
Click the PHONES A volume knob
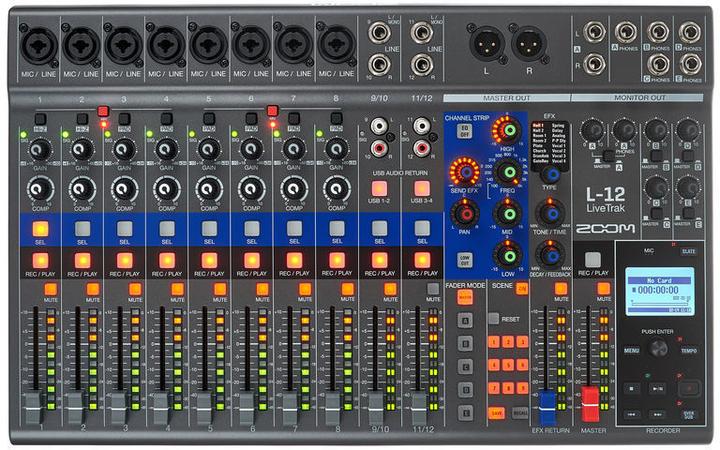624,131
